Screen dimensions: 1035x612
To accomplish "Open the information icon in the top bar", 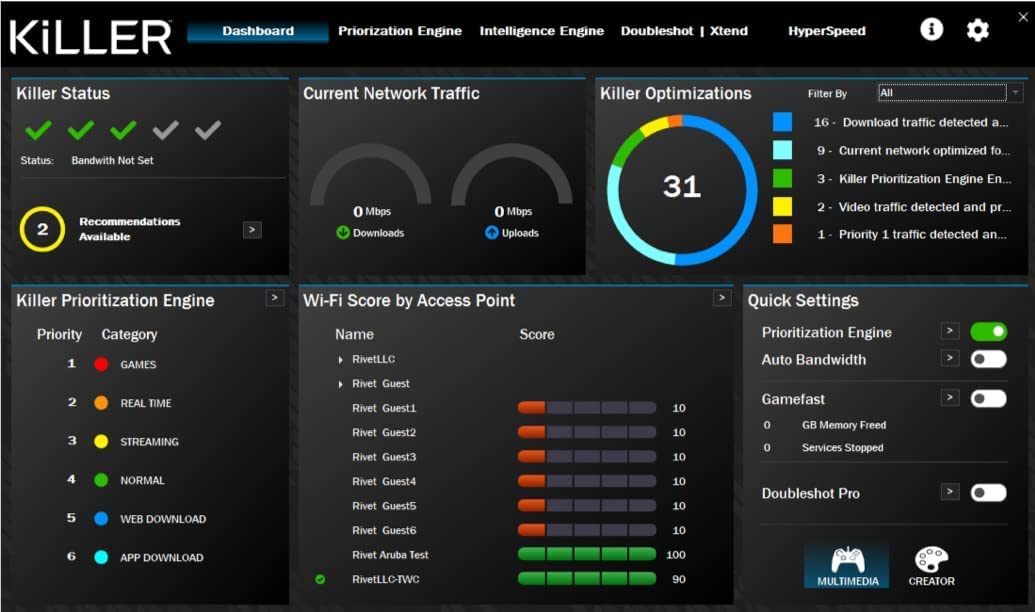I will pyautogui.click(x=931, y=29).
